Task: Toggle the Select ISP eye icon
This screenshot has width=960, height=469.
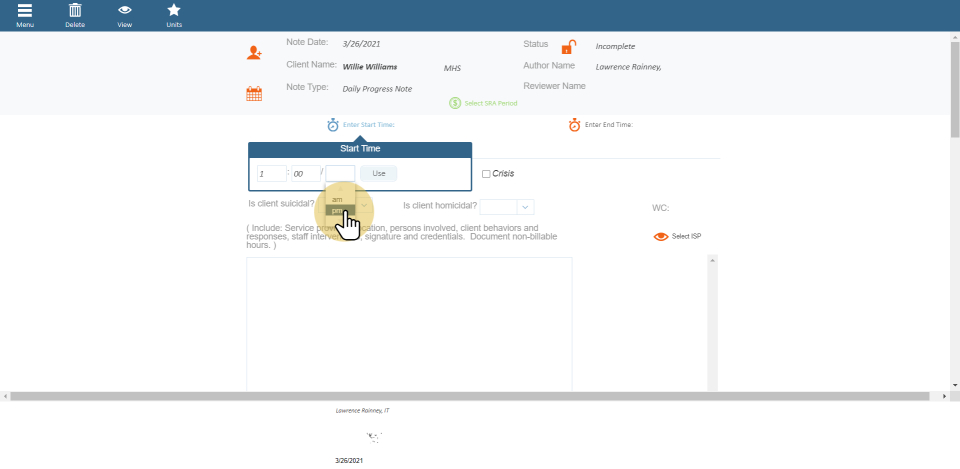Action: [x=660, y=237]
